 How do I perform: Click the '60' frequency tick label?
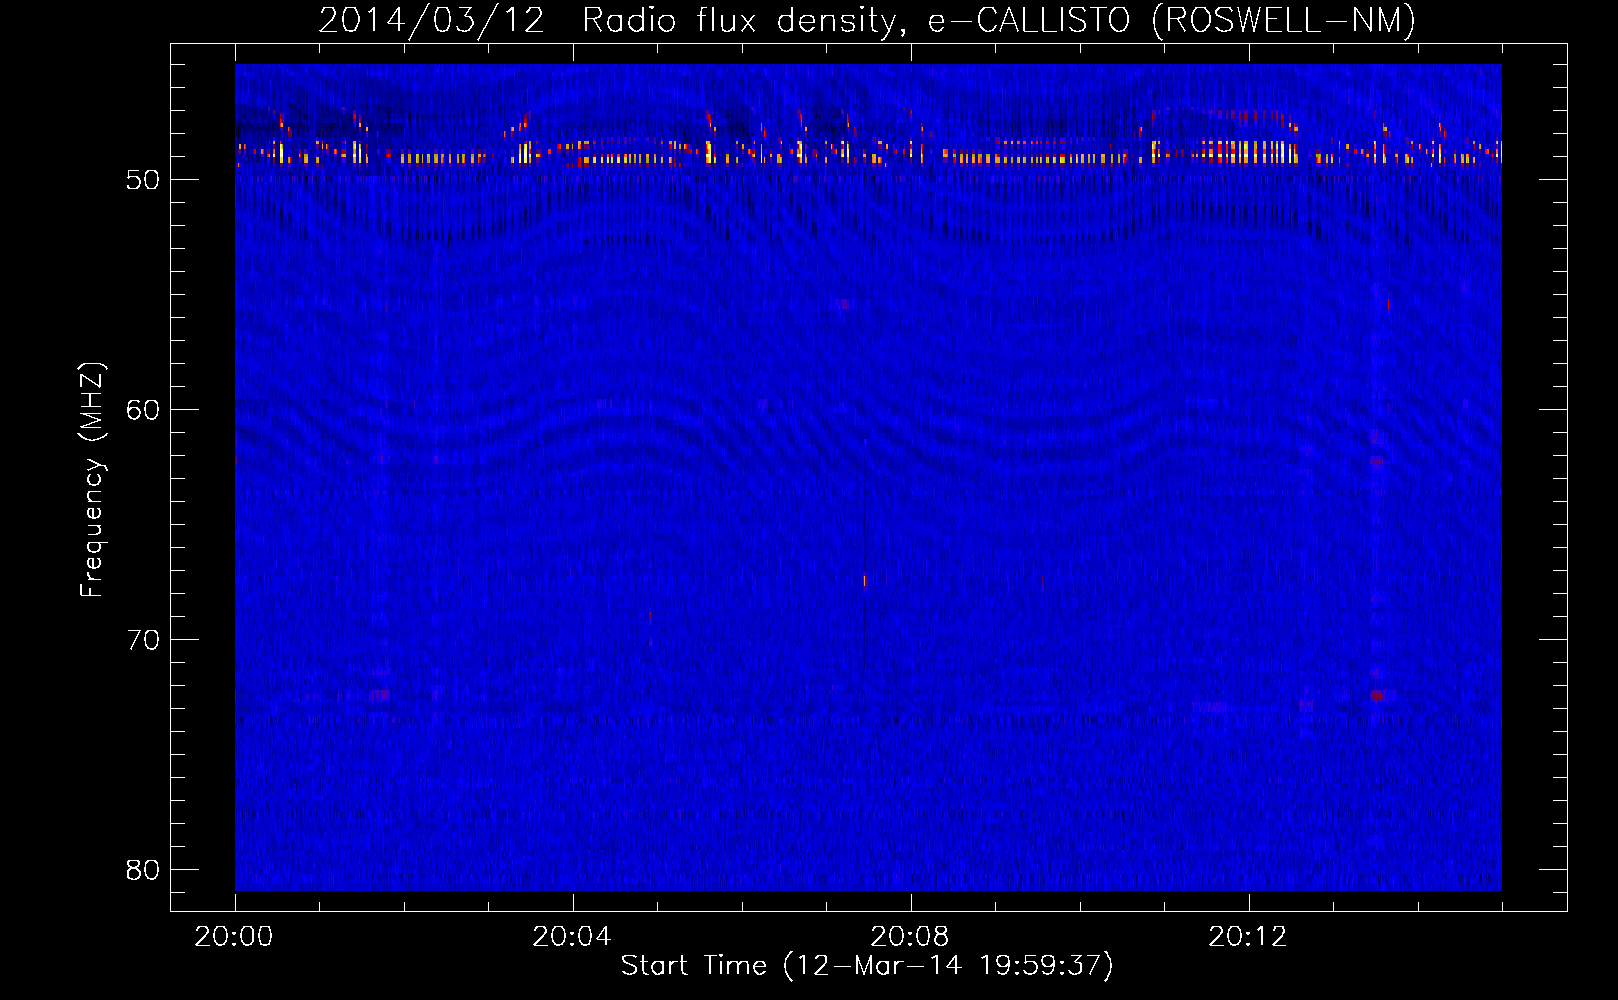[x=143, y=410]
